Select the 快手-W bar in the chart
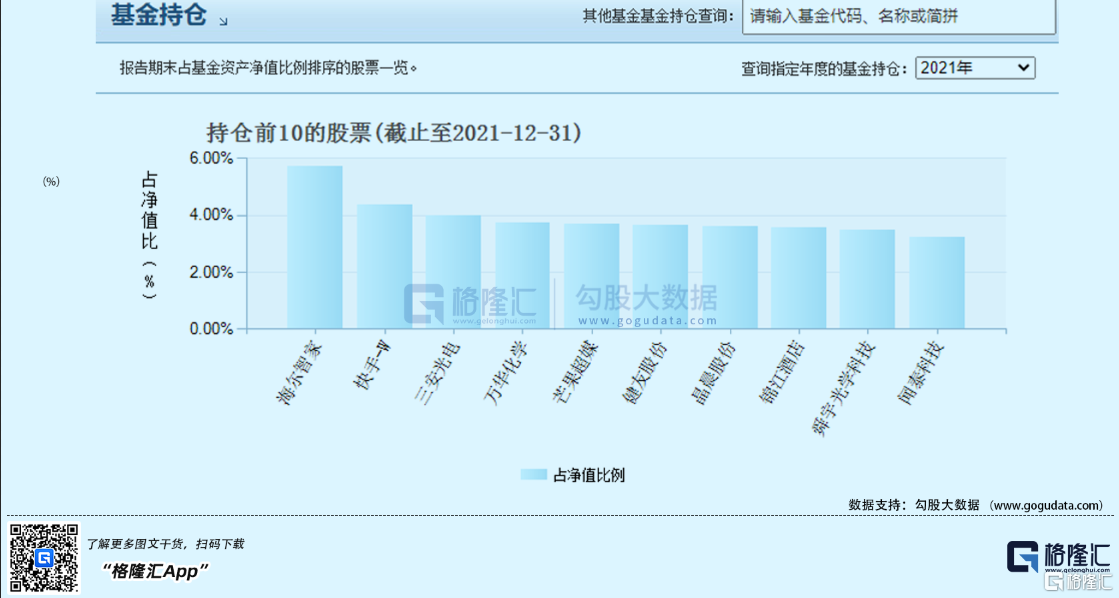 (385, 266)
